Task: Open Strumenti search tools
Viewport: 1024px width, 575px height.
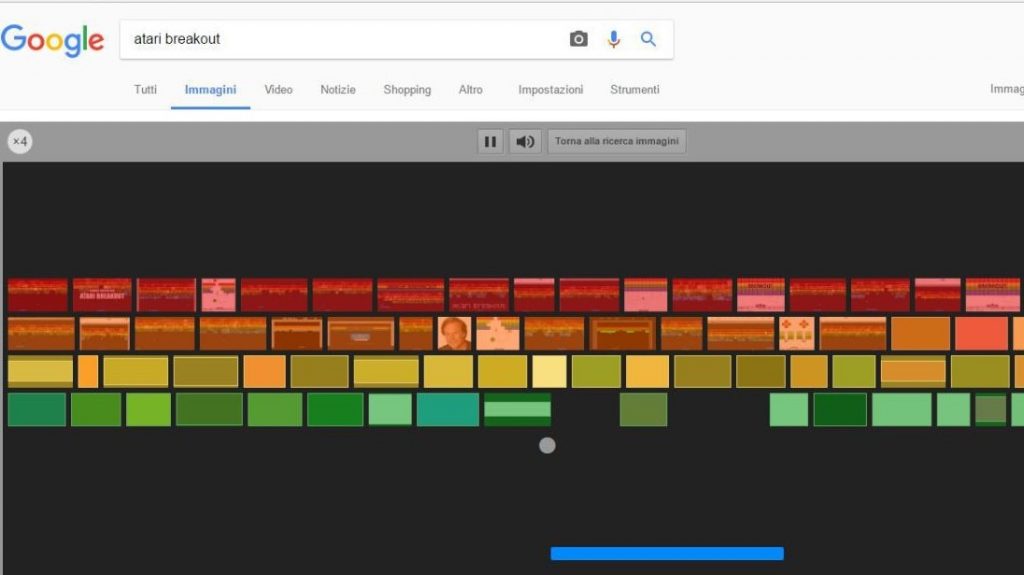Action: [x=635, y=90]
